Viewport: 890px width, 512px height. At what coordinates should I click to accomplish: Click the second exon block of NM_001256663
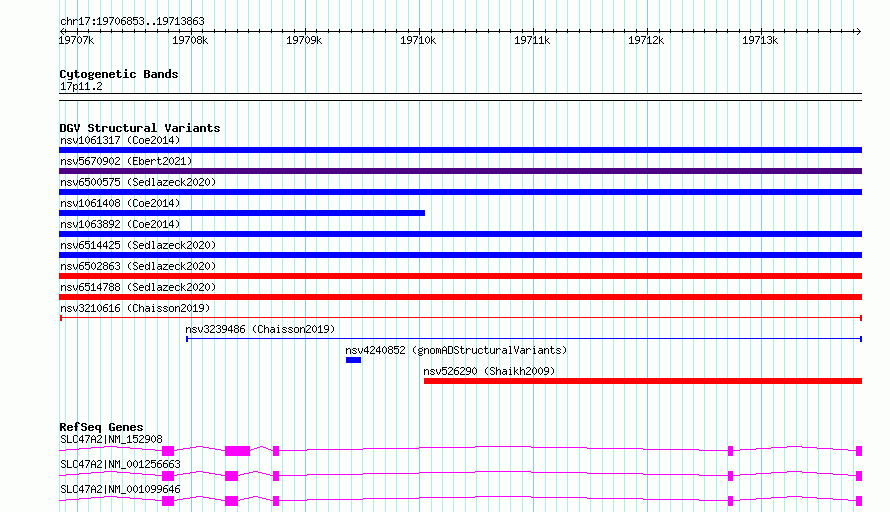(232, 476)
